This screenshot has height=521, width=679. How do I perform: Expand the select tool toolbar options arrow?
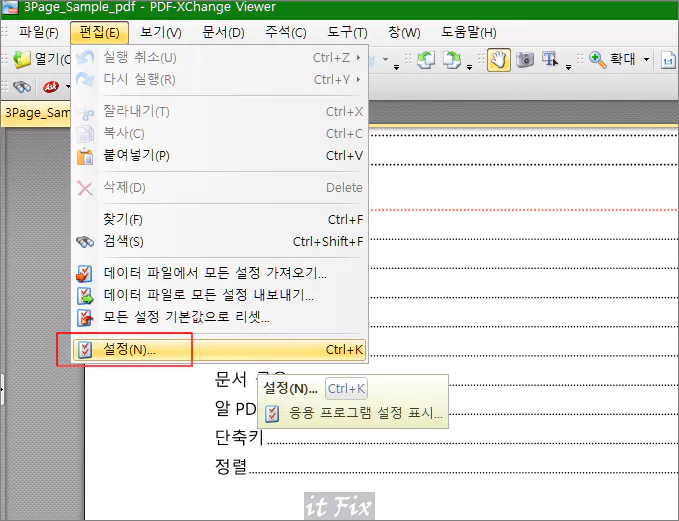[569, 67]
